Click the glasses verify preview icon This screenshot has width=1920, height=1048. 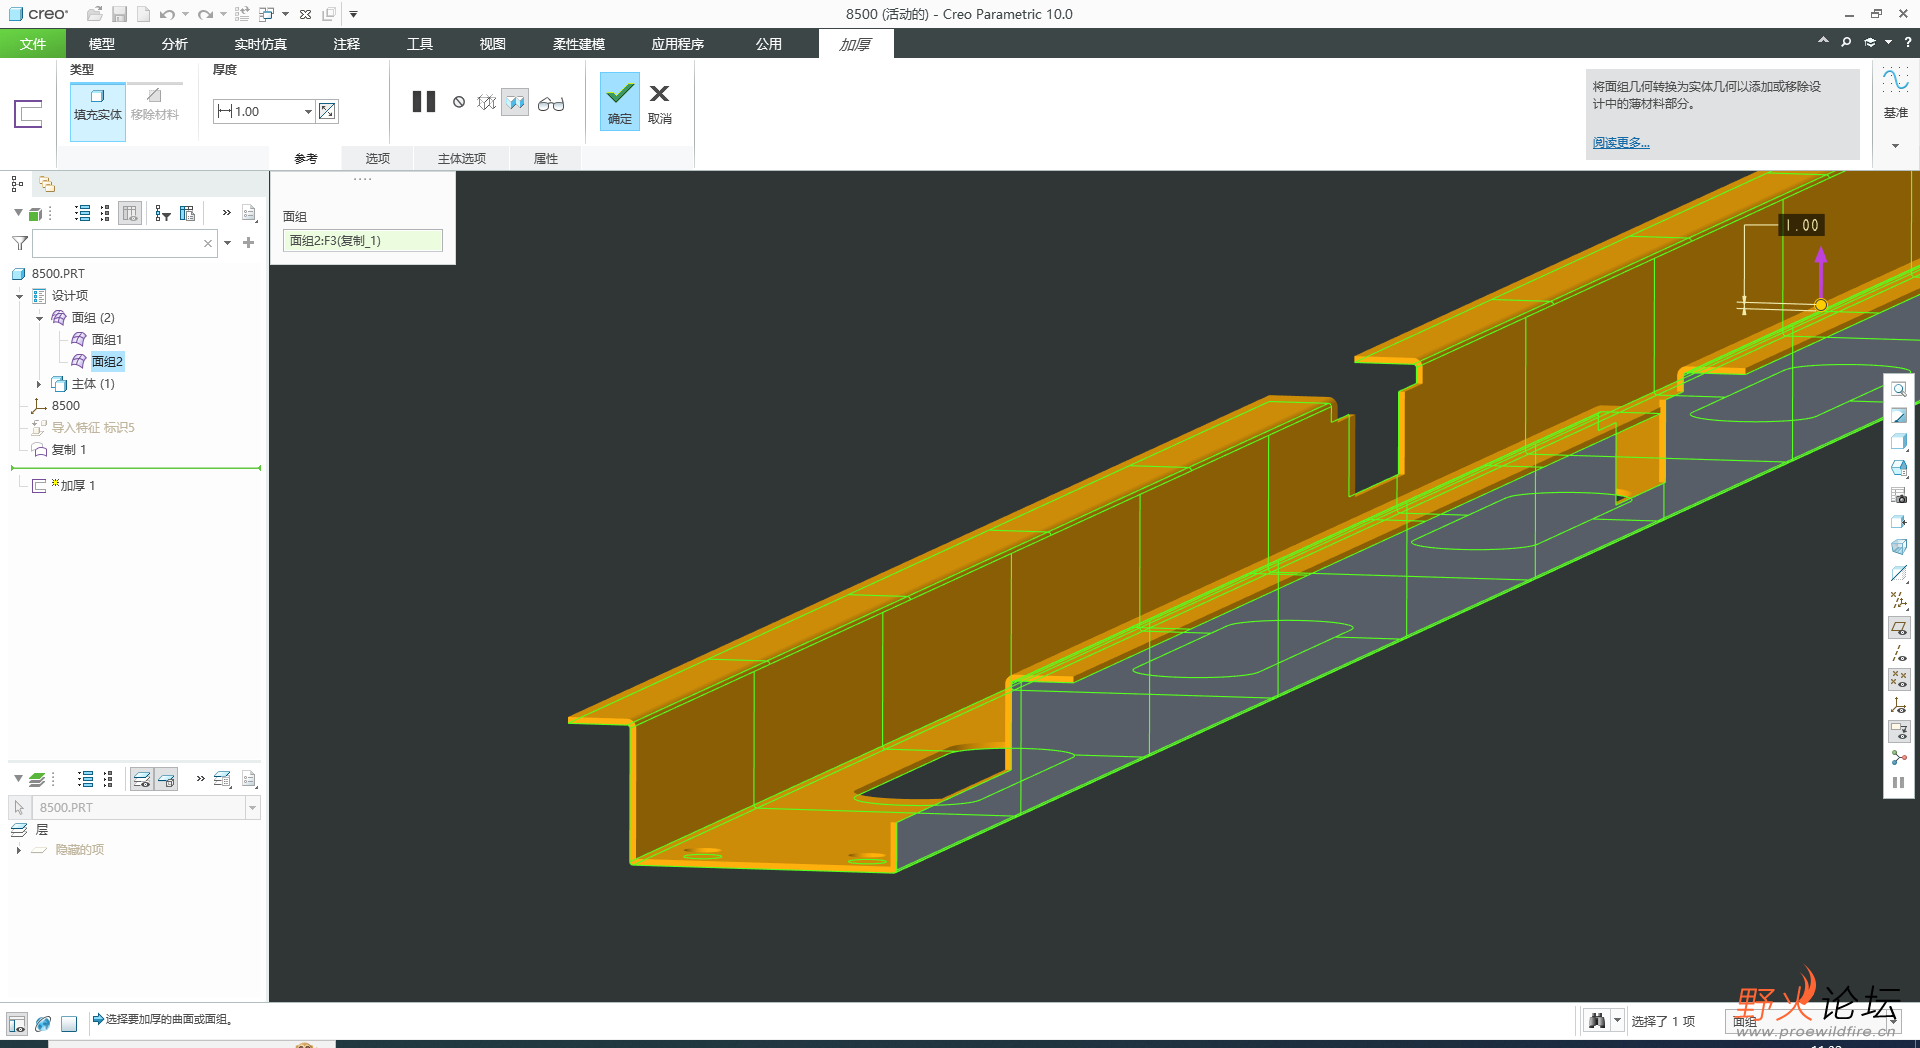(551, 104)
